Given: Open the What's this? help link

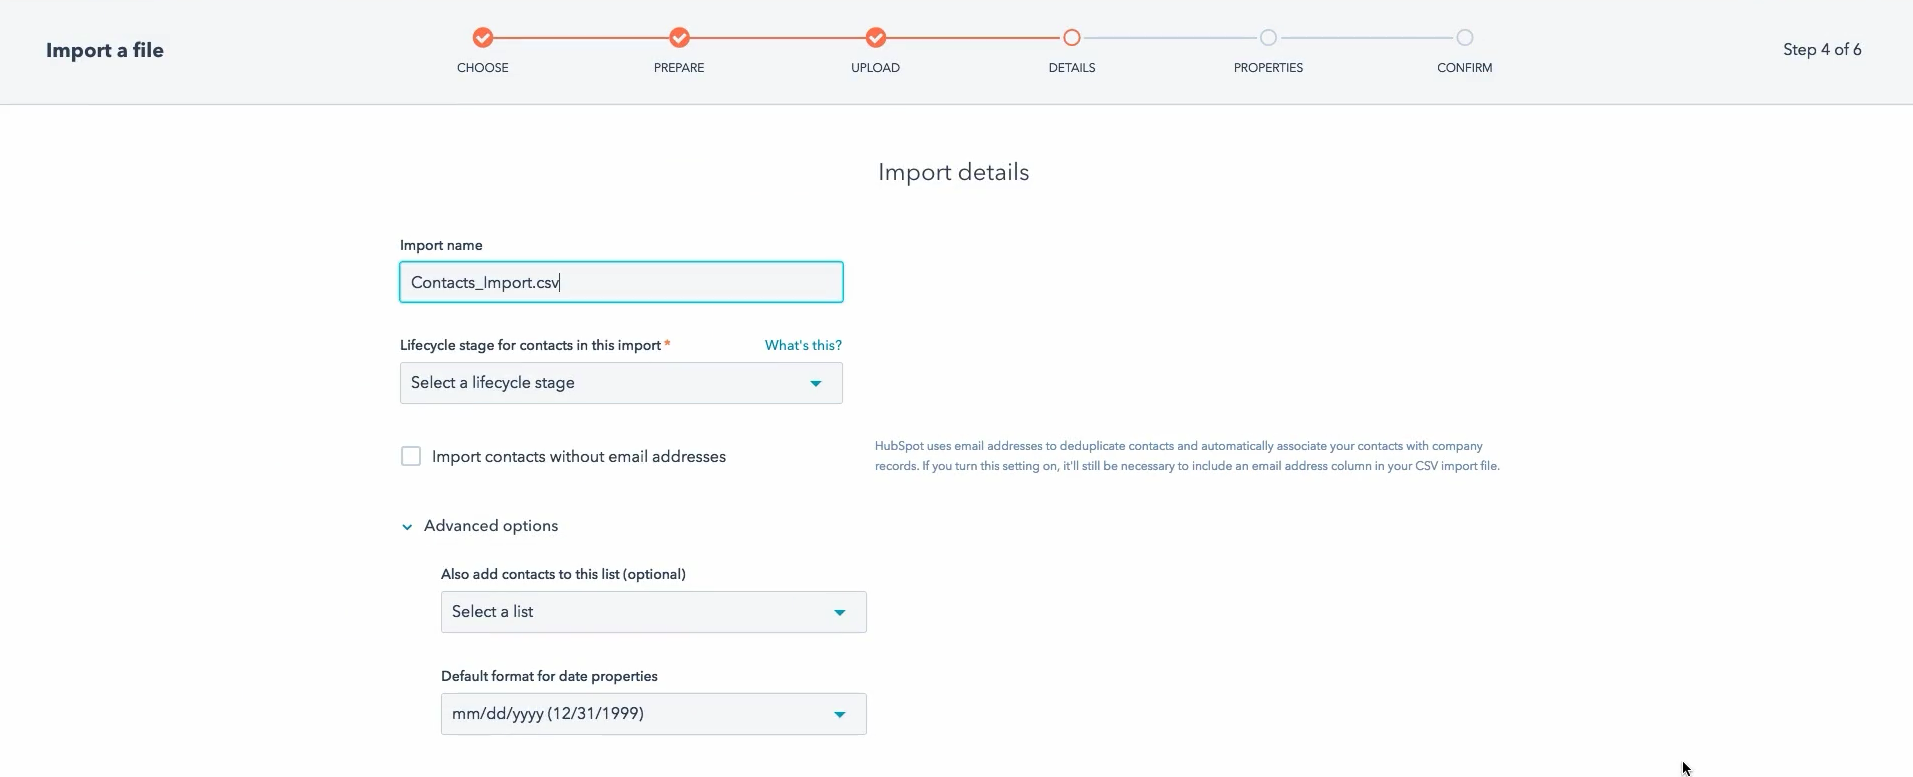Looking at the screenshot, I should coord(803,345).
